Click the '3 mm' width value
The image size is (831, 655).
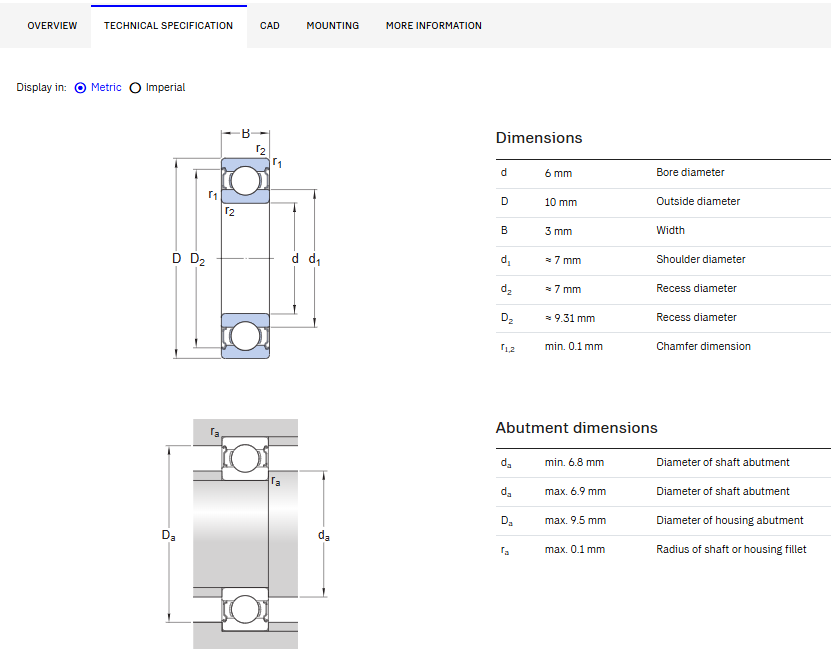point(558,231)
